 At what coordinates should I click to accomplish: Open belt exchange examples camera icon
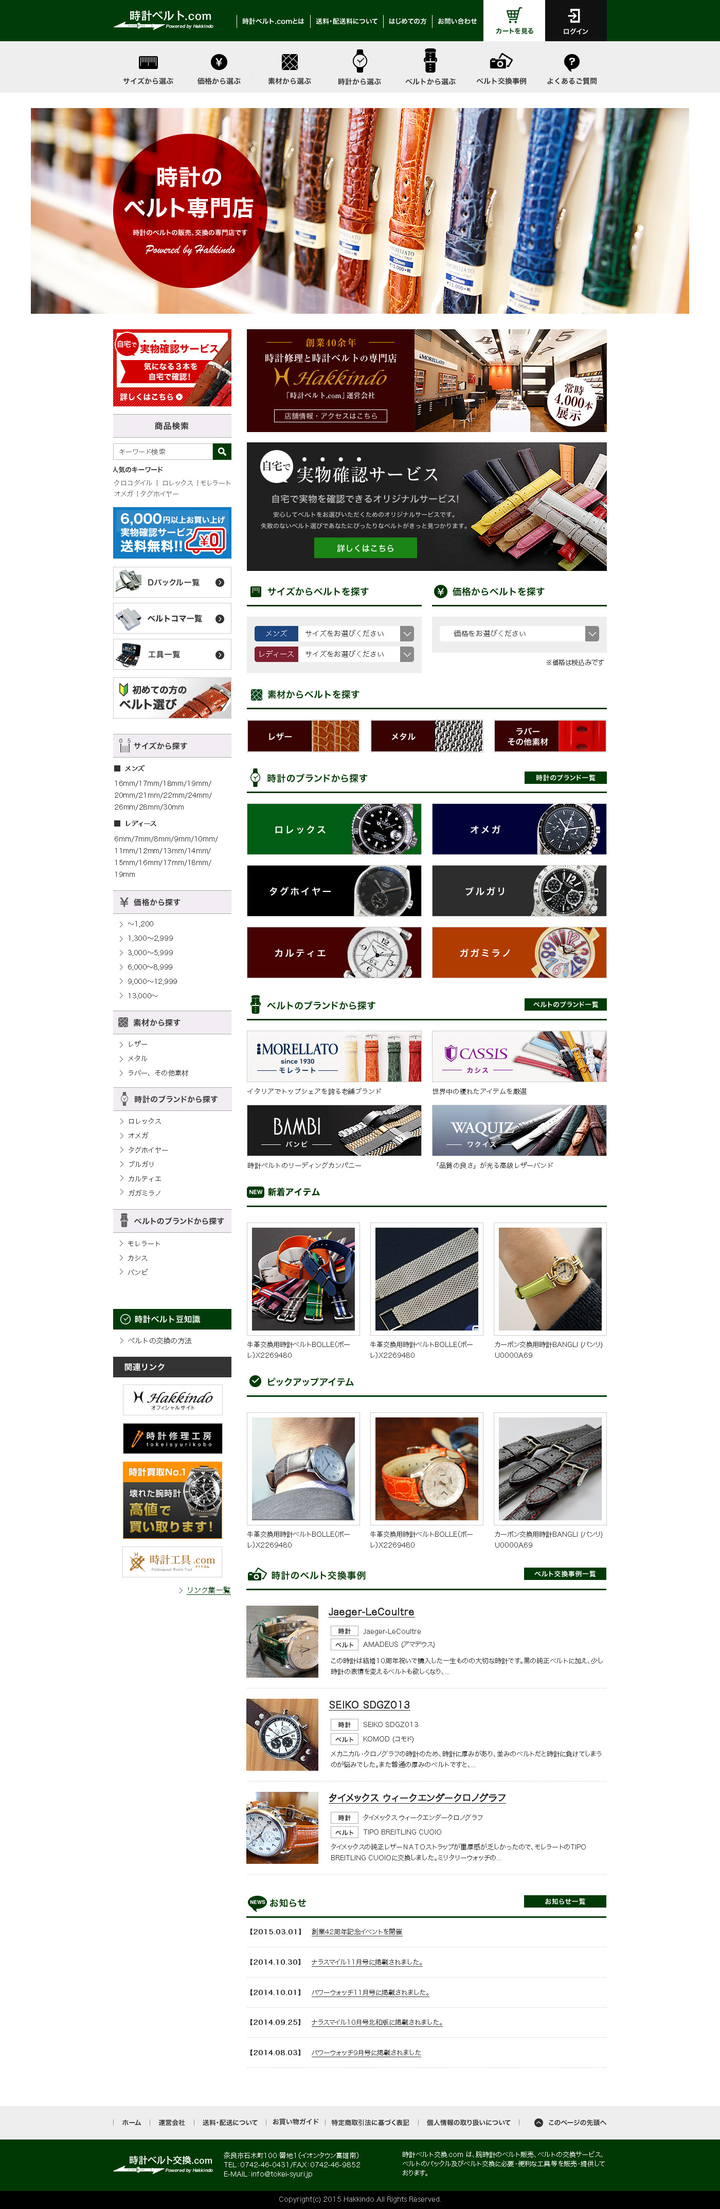click(501, 62)
